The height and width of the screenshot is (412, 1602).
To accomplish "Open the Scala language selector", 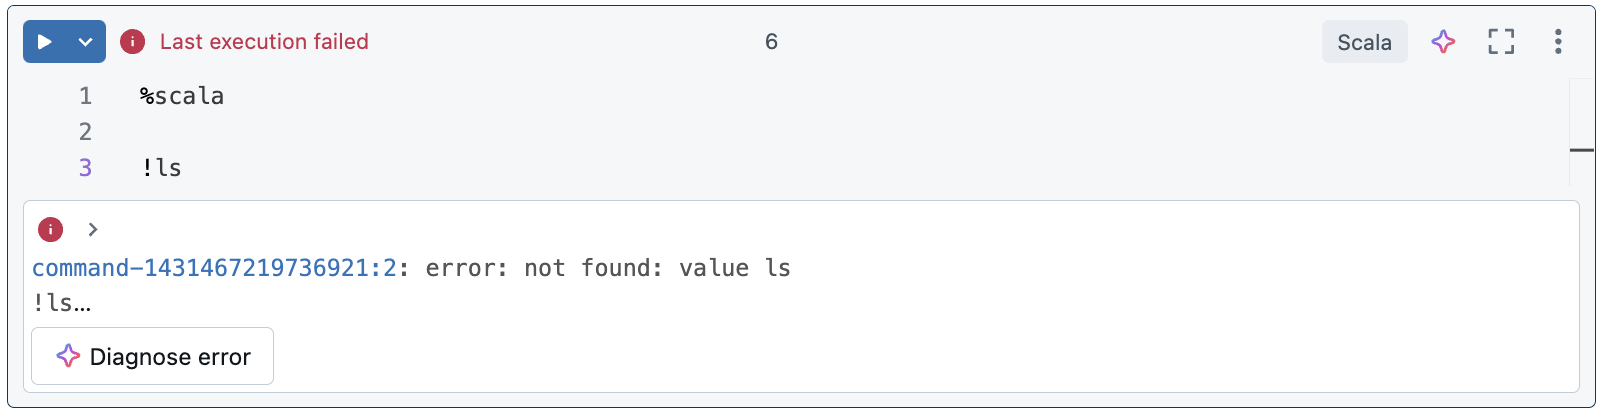I will pos(1364,42).
